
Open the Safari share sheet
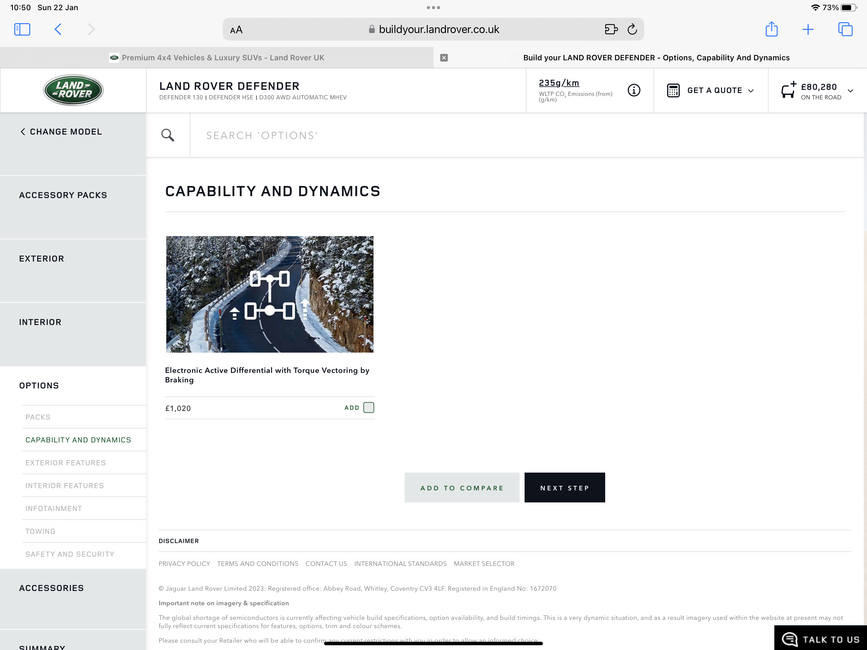[x=771, y=29]
